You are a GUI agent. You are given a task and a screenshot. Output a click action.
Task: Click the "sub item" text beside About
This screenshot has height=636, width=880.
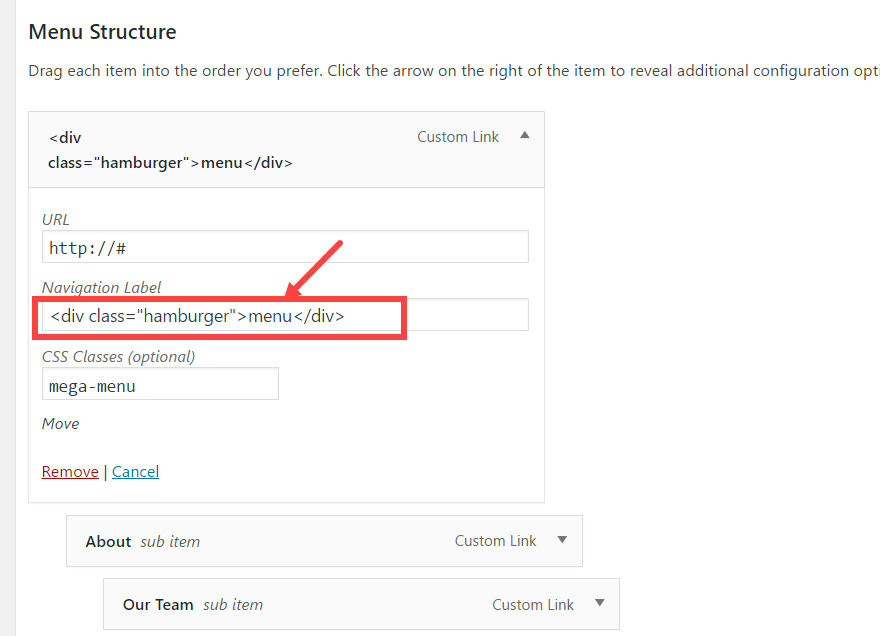point(170,541)
